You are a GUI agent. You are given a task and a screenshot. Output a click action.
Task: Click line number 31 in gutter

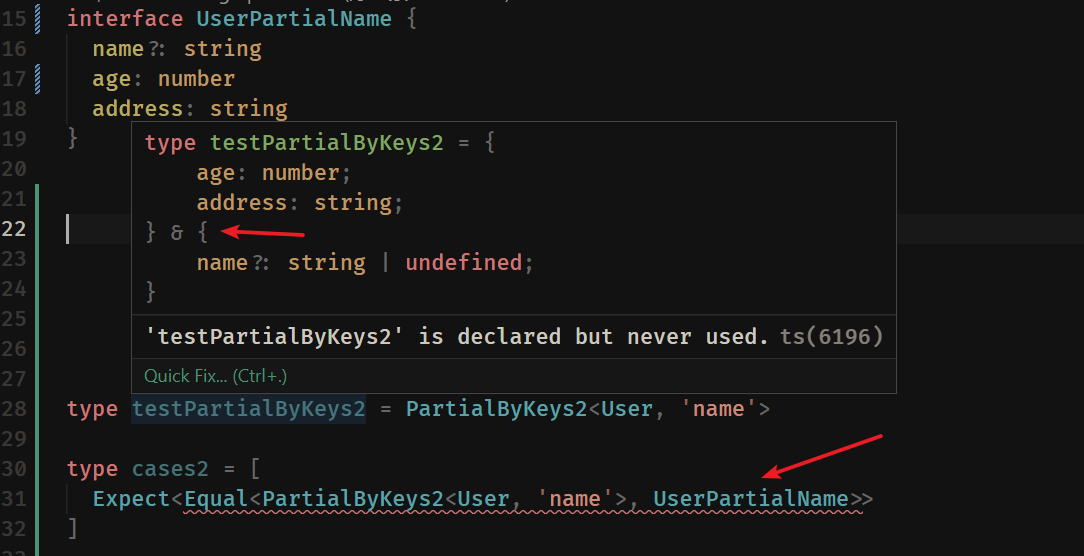[13, 499]
